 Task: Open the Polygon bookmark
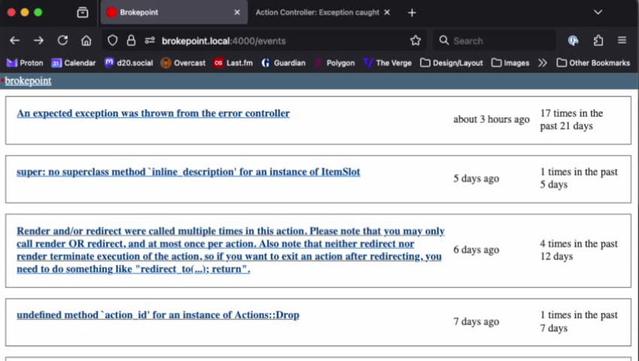click(334, 63)
